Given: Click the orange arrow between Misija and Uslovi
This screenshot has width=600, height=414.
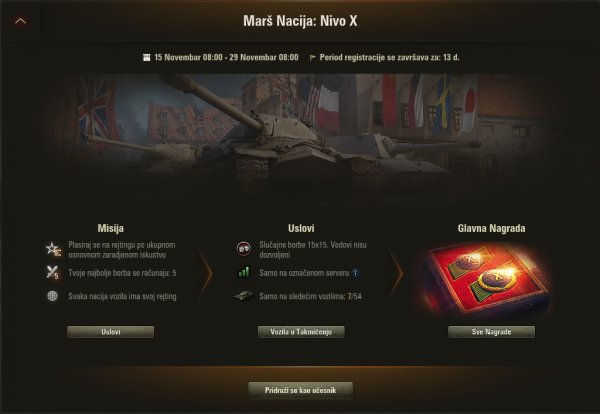Looking at the screenshot, I should 205,272.
